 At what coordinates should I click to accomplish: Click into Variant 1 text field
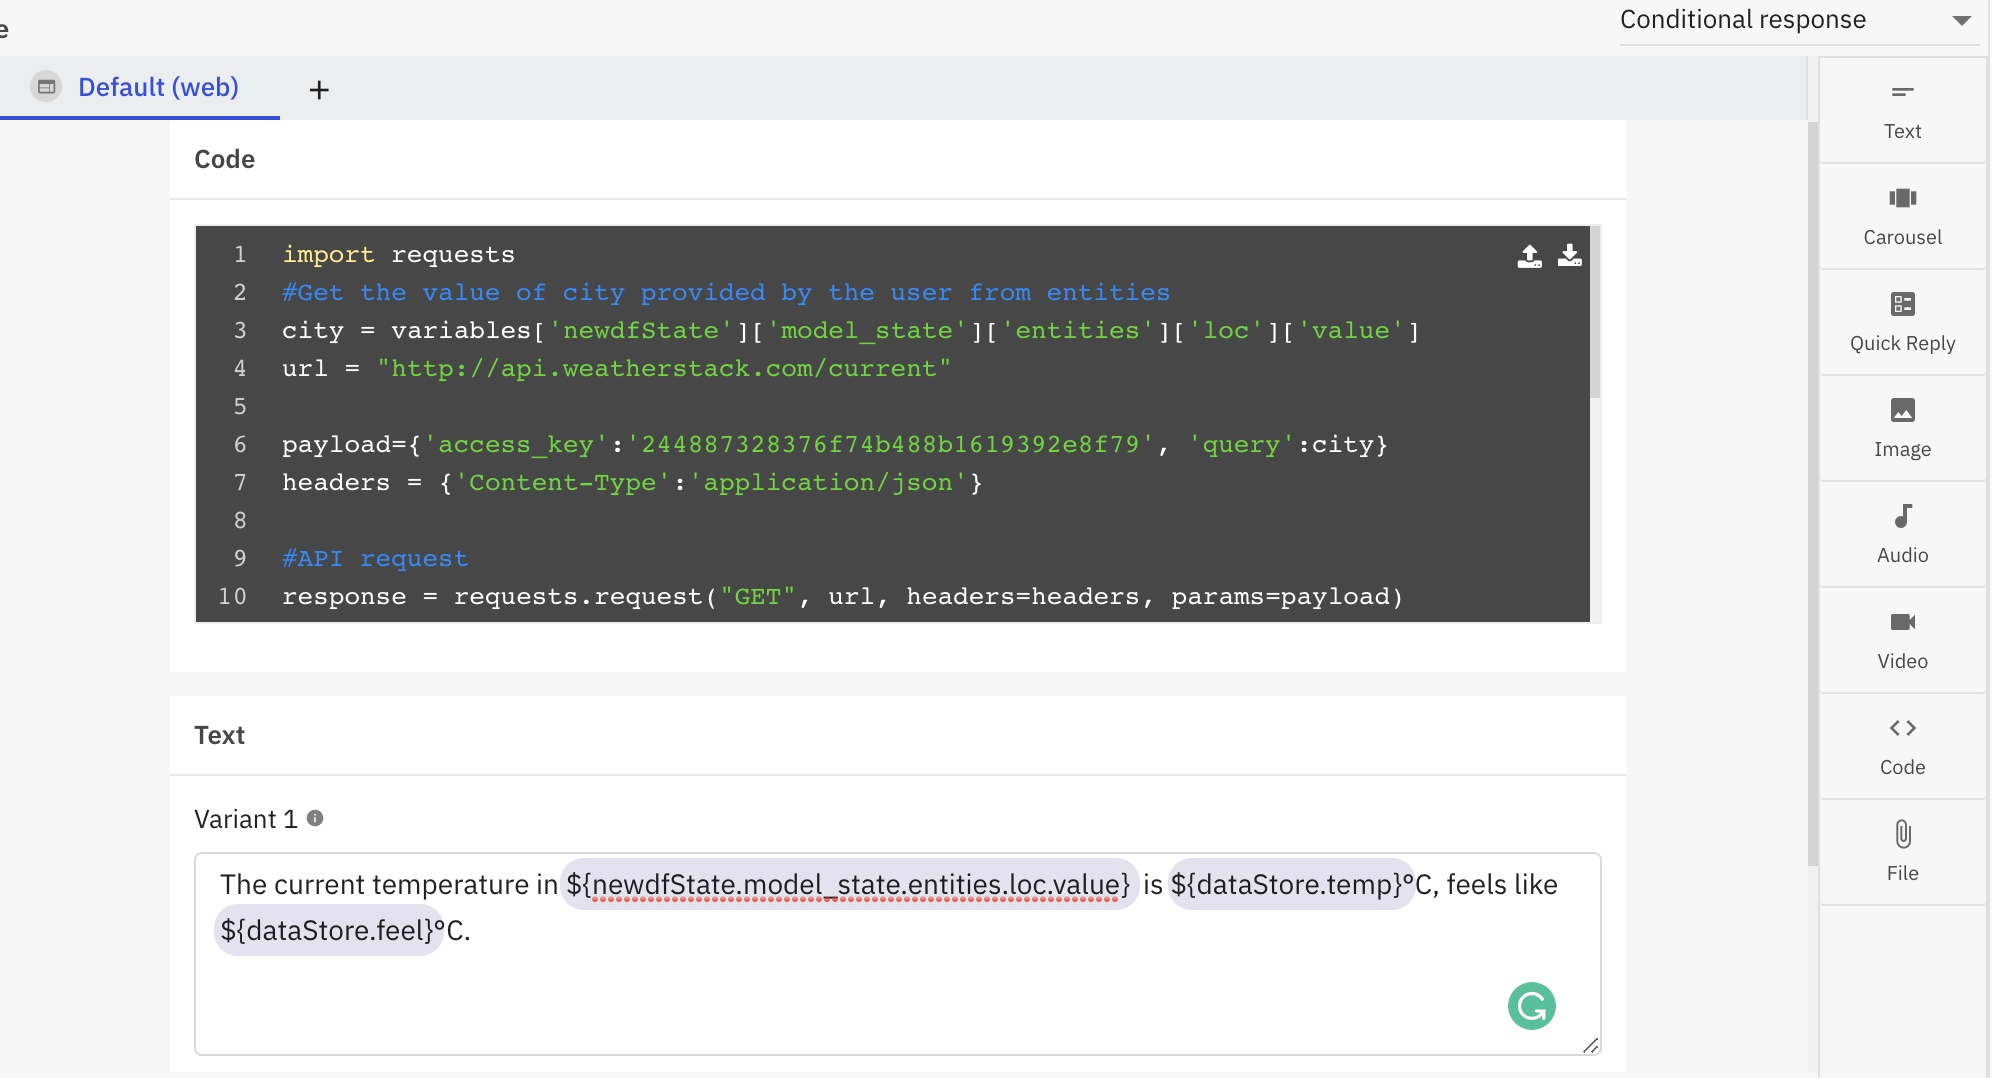(897, 953)
